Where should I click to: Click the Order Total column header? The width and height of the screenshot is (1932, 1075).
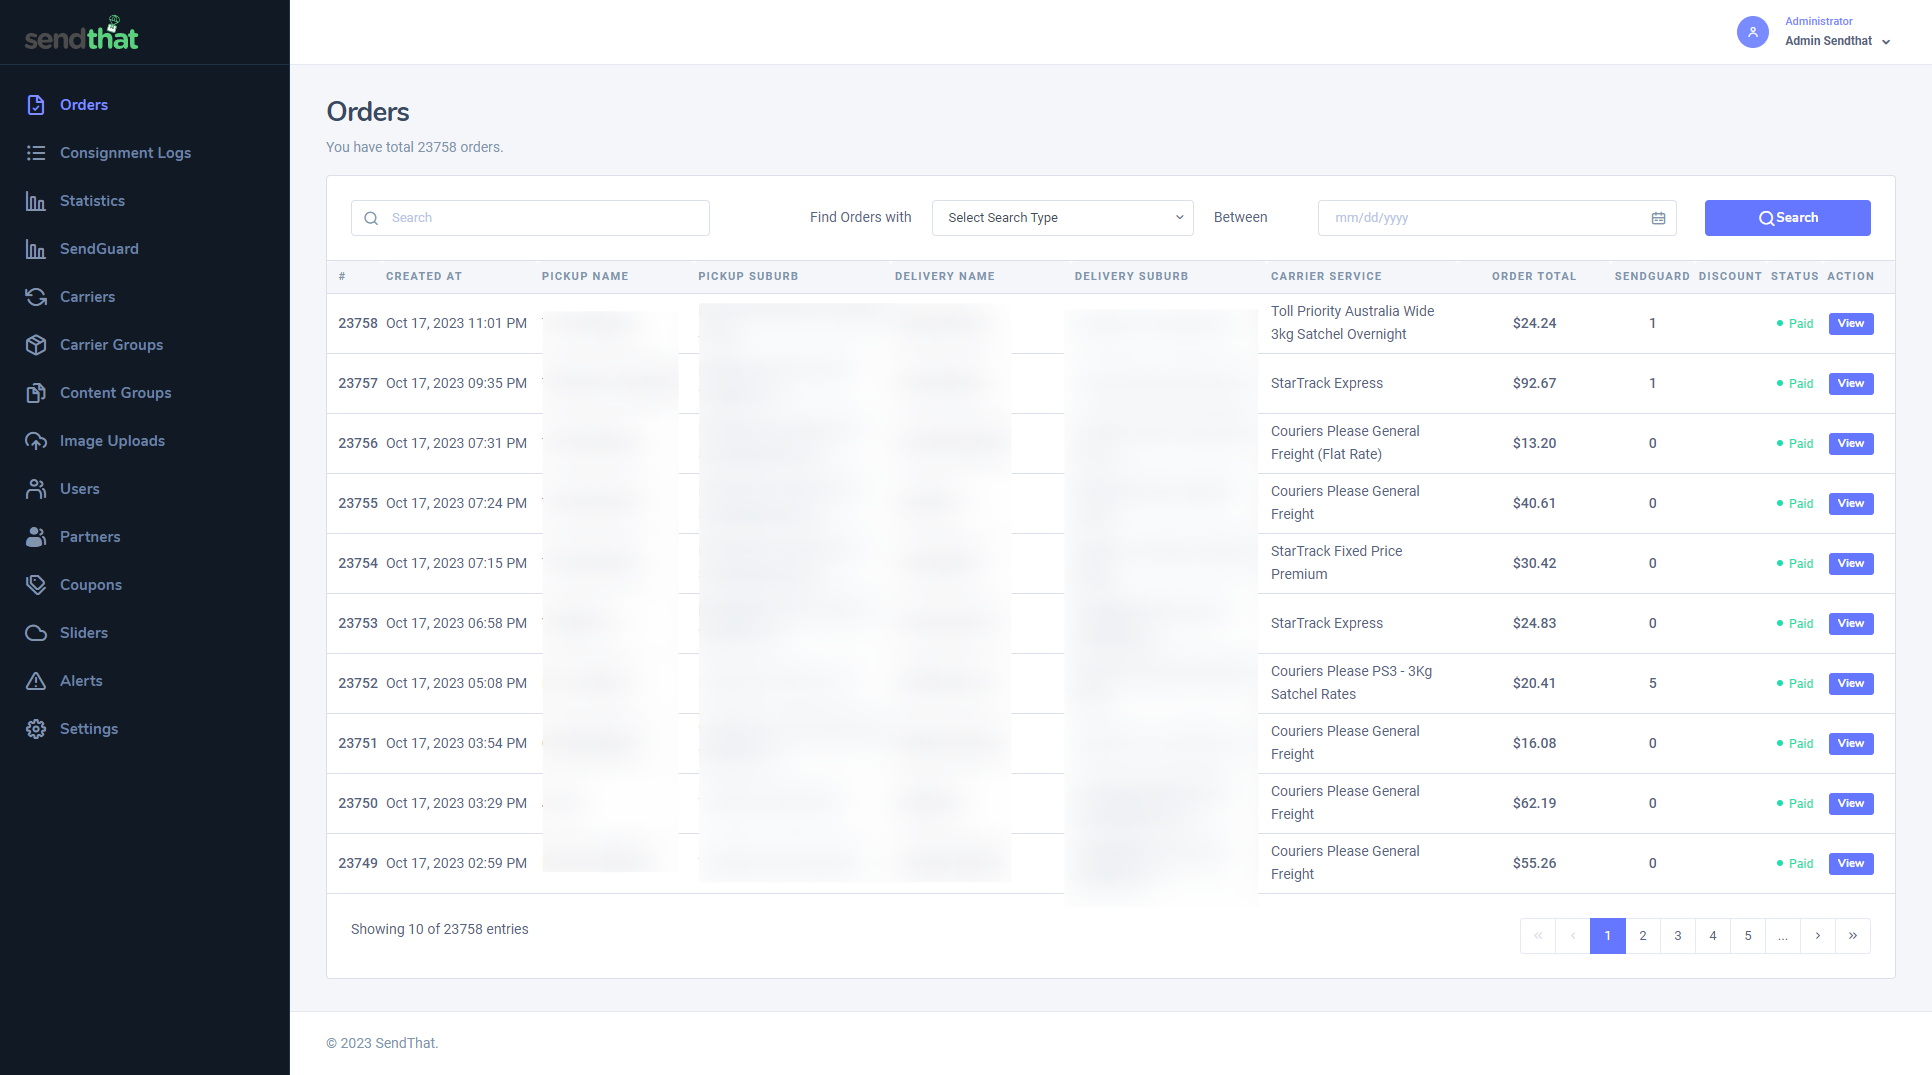coord(1533,277)
